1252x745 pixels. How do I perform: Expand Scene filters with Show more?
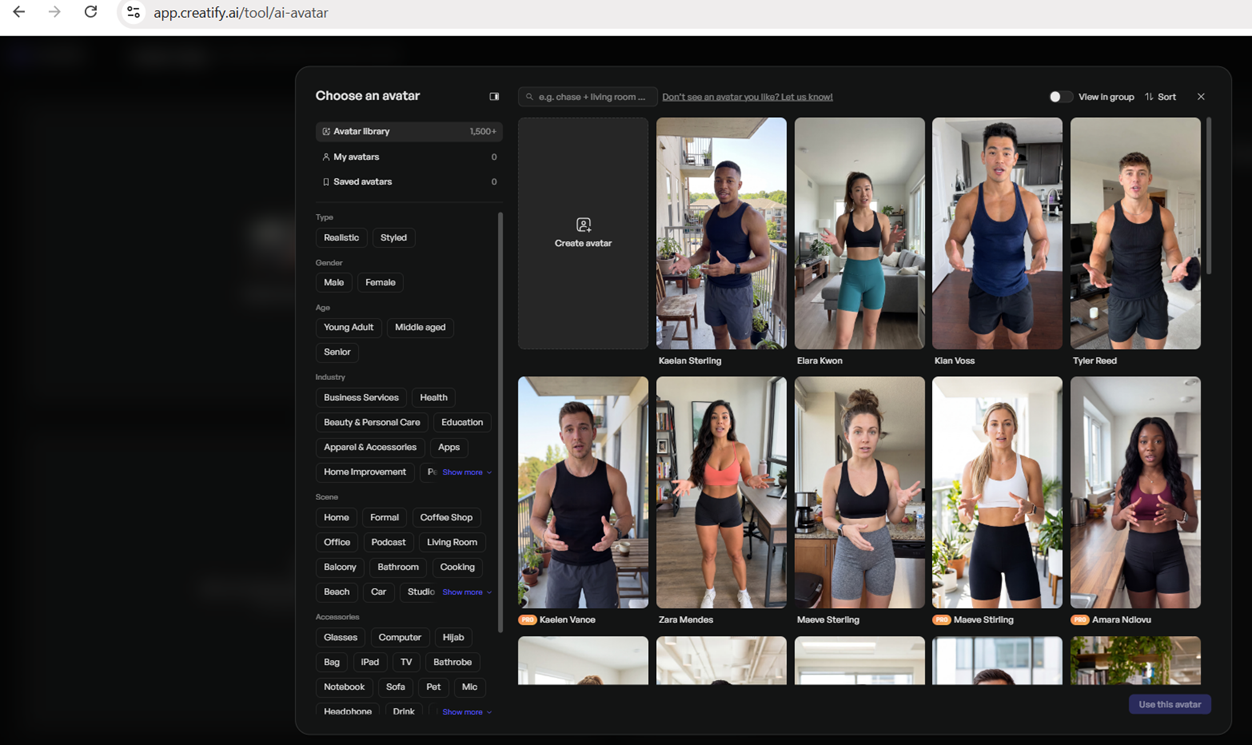tap(467, 592)
